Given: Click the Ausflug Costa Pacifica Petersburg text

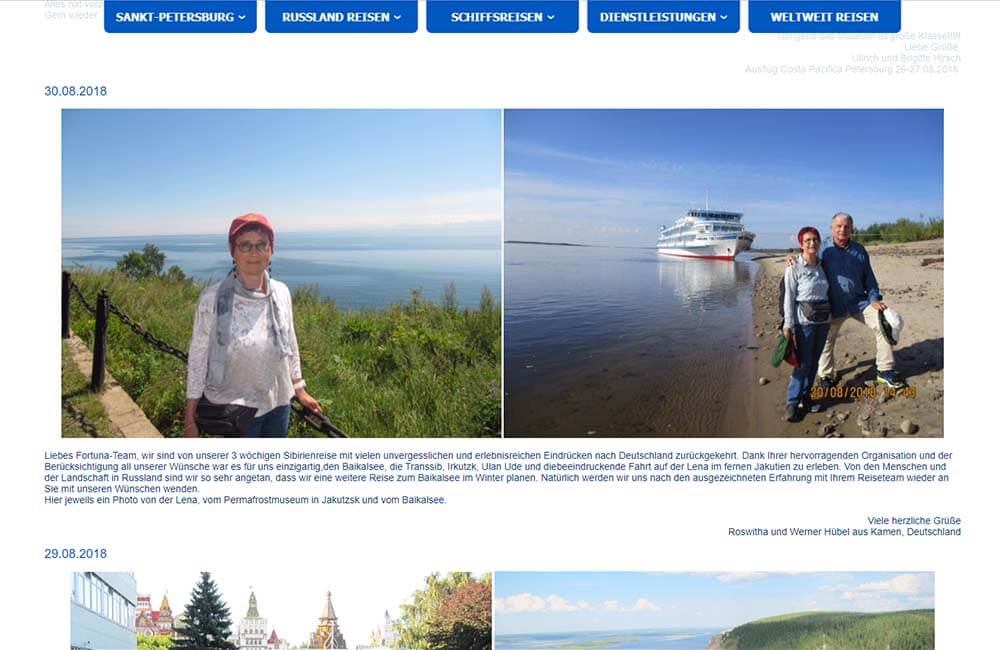Looking at the screenshot, I should (x=851, y=69).
